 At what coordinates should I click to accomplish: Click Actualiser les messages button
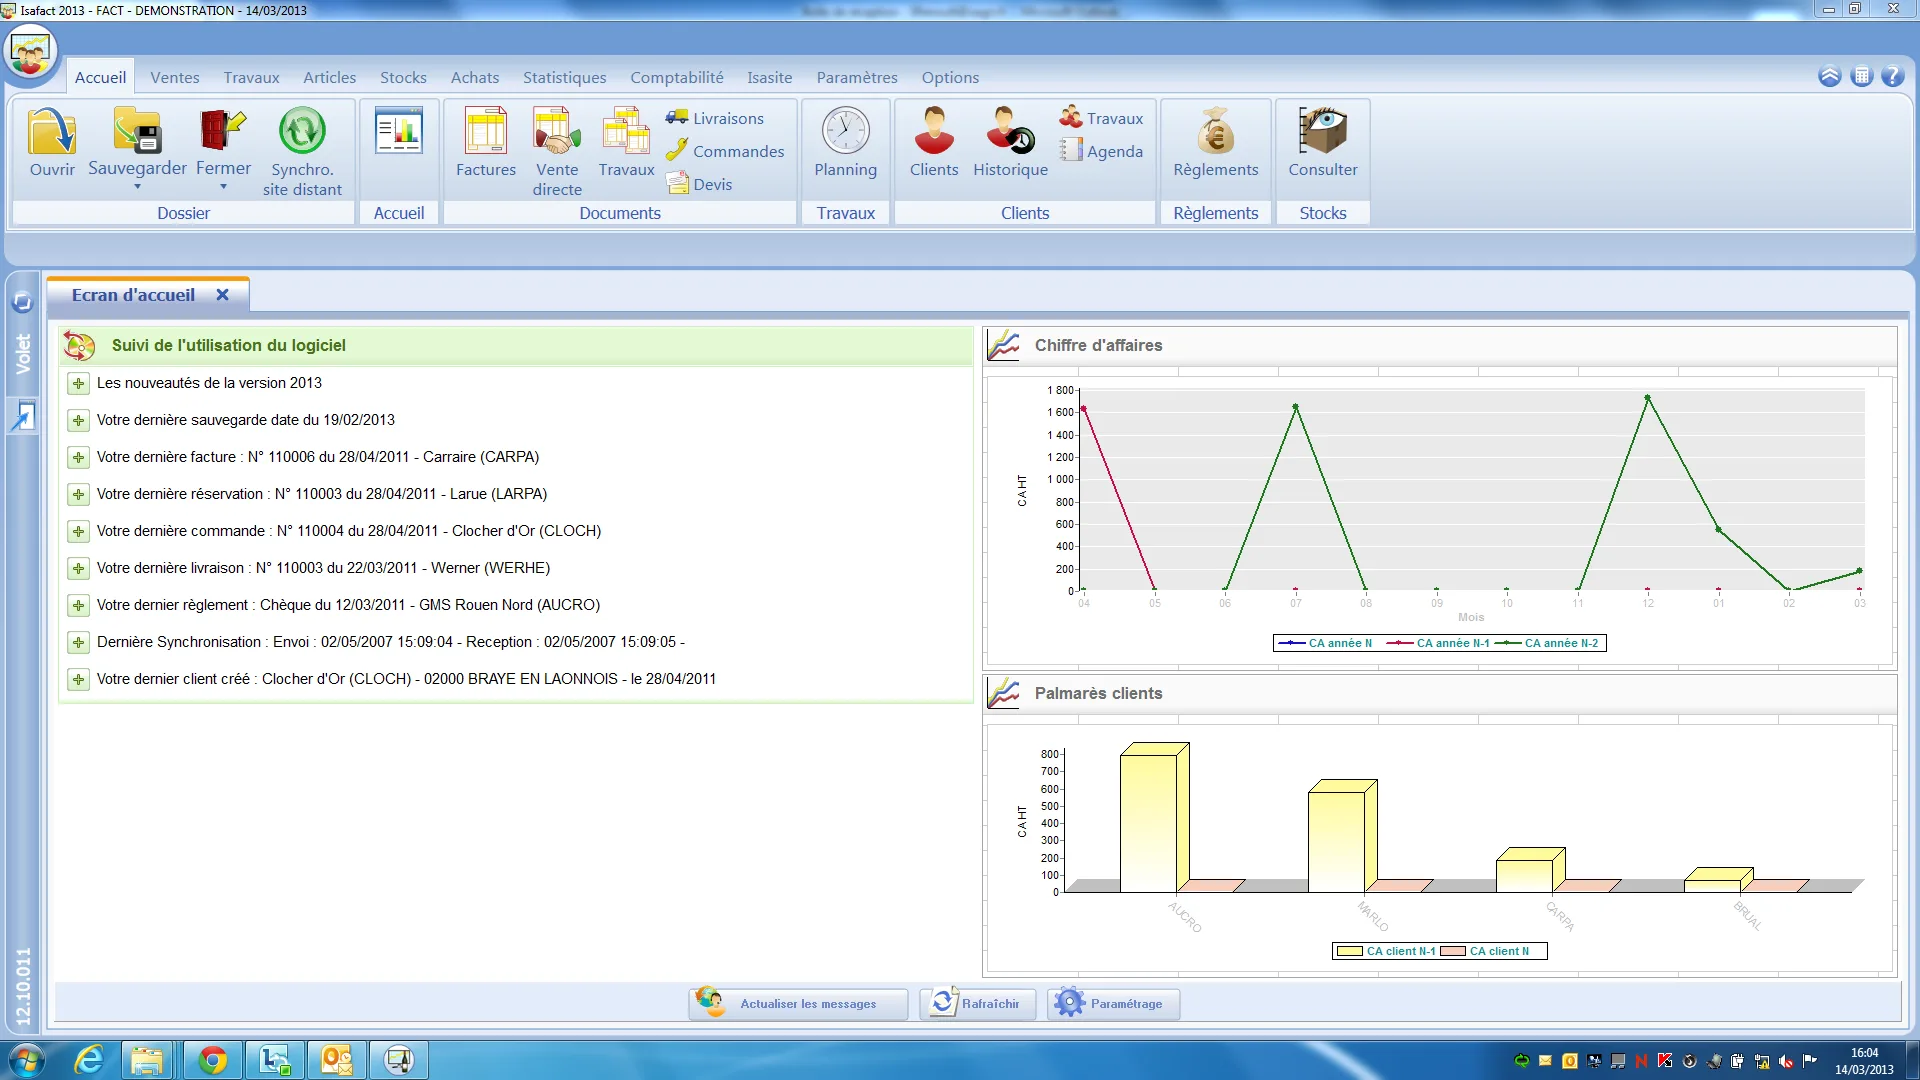(x=798, y=1003)
